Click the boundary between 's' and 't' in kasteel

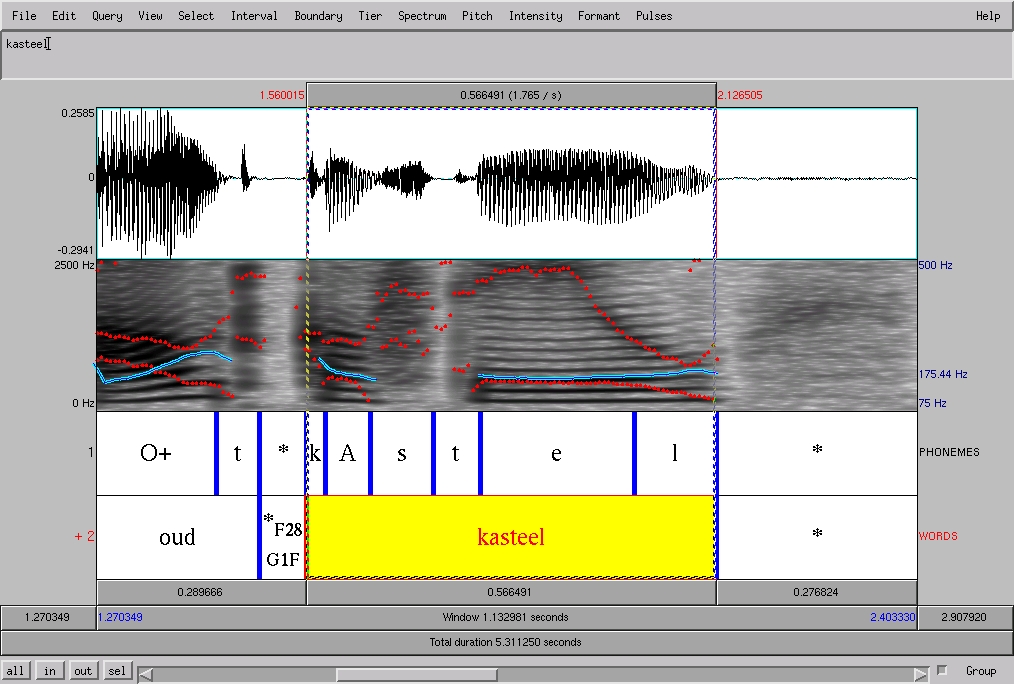tap(433, 453)
